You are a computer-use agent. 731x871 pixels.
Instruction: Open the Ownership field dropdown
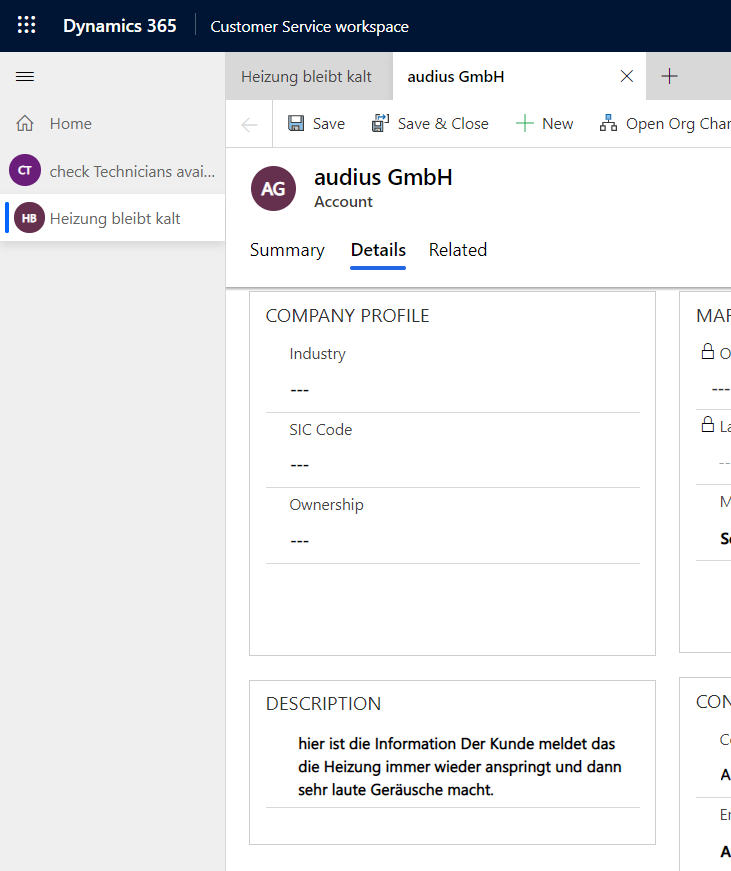452,541
